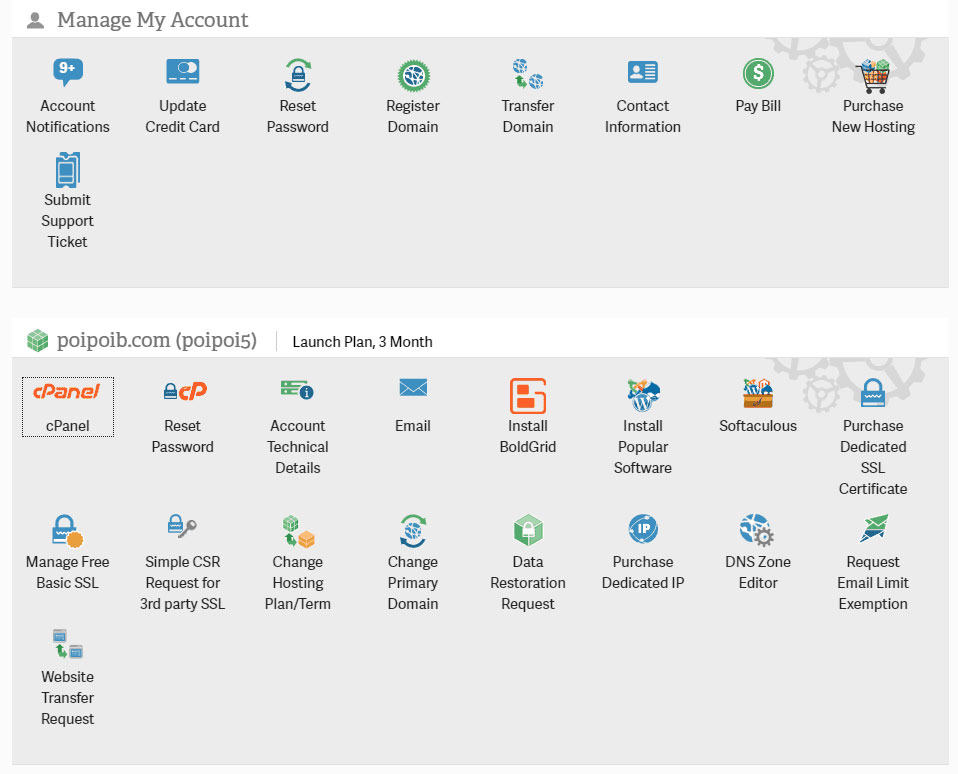
Task: Follow the "Transfer Domain" text link
Action: click(x=528, y=116)
